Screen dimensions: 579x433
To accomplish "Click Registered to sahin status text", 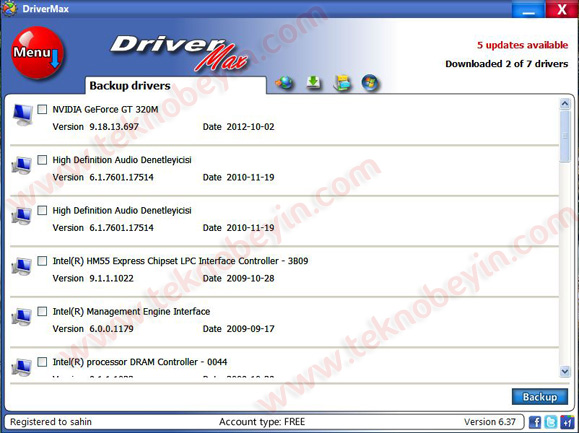I will pos(51,422).
